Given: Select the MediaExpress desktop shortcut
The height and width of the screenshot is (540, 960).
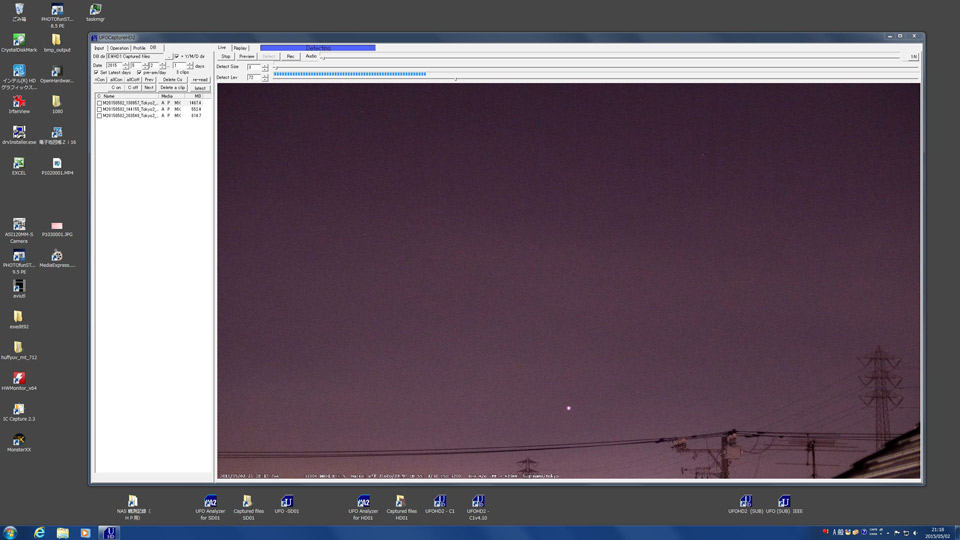Looking at the screenshot, I should coord(57,259).
